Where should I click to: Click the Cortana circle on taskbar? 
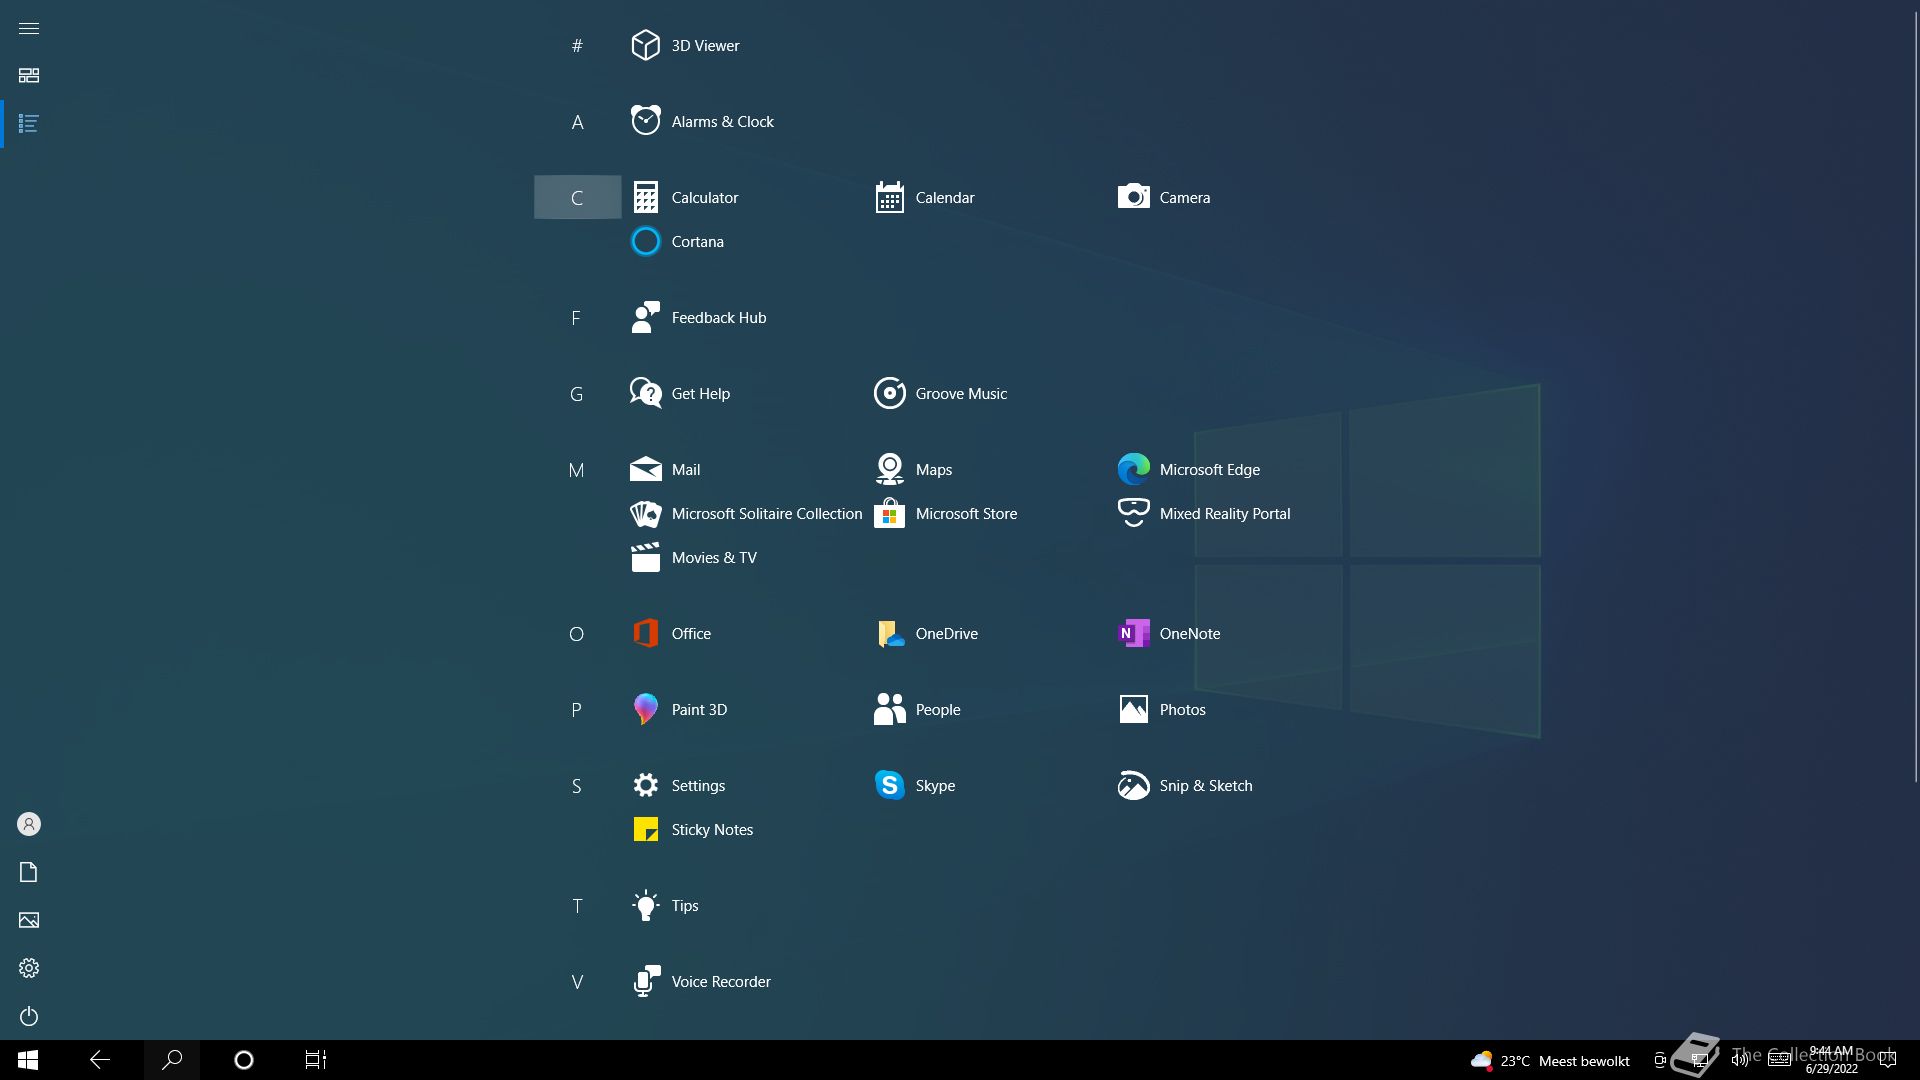tap(244, 1060)
